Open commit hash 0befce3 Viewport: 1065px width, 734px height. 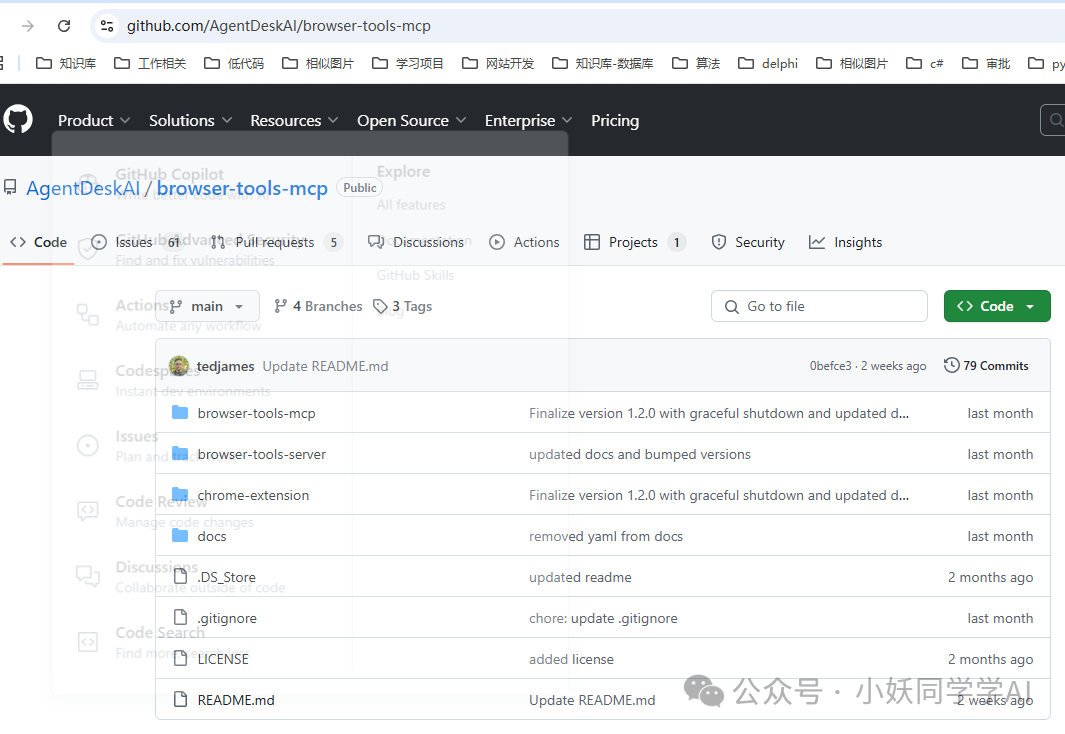click(830, 366)
